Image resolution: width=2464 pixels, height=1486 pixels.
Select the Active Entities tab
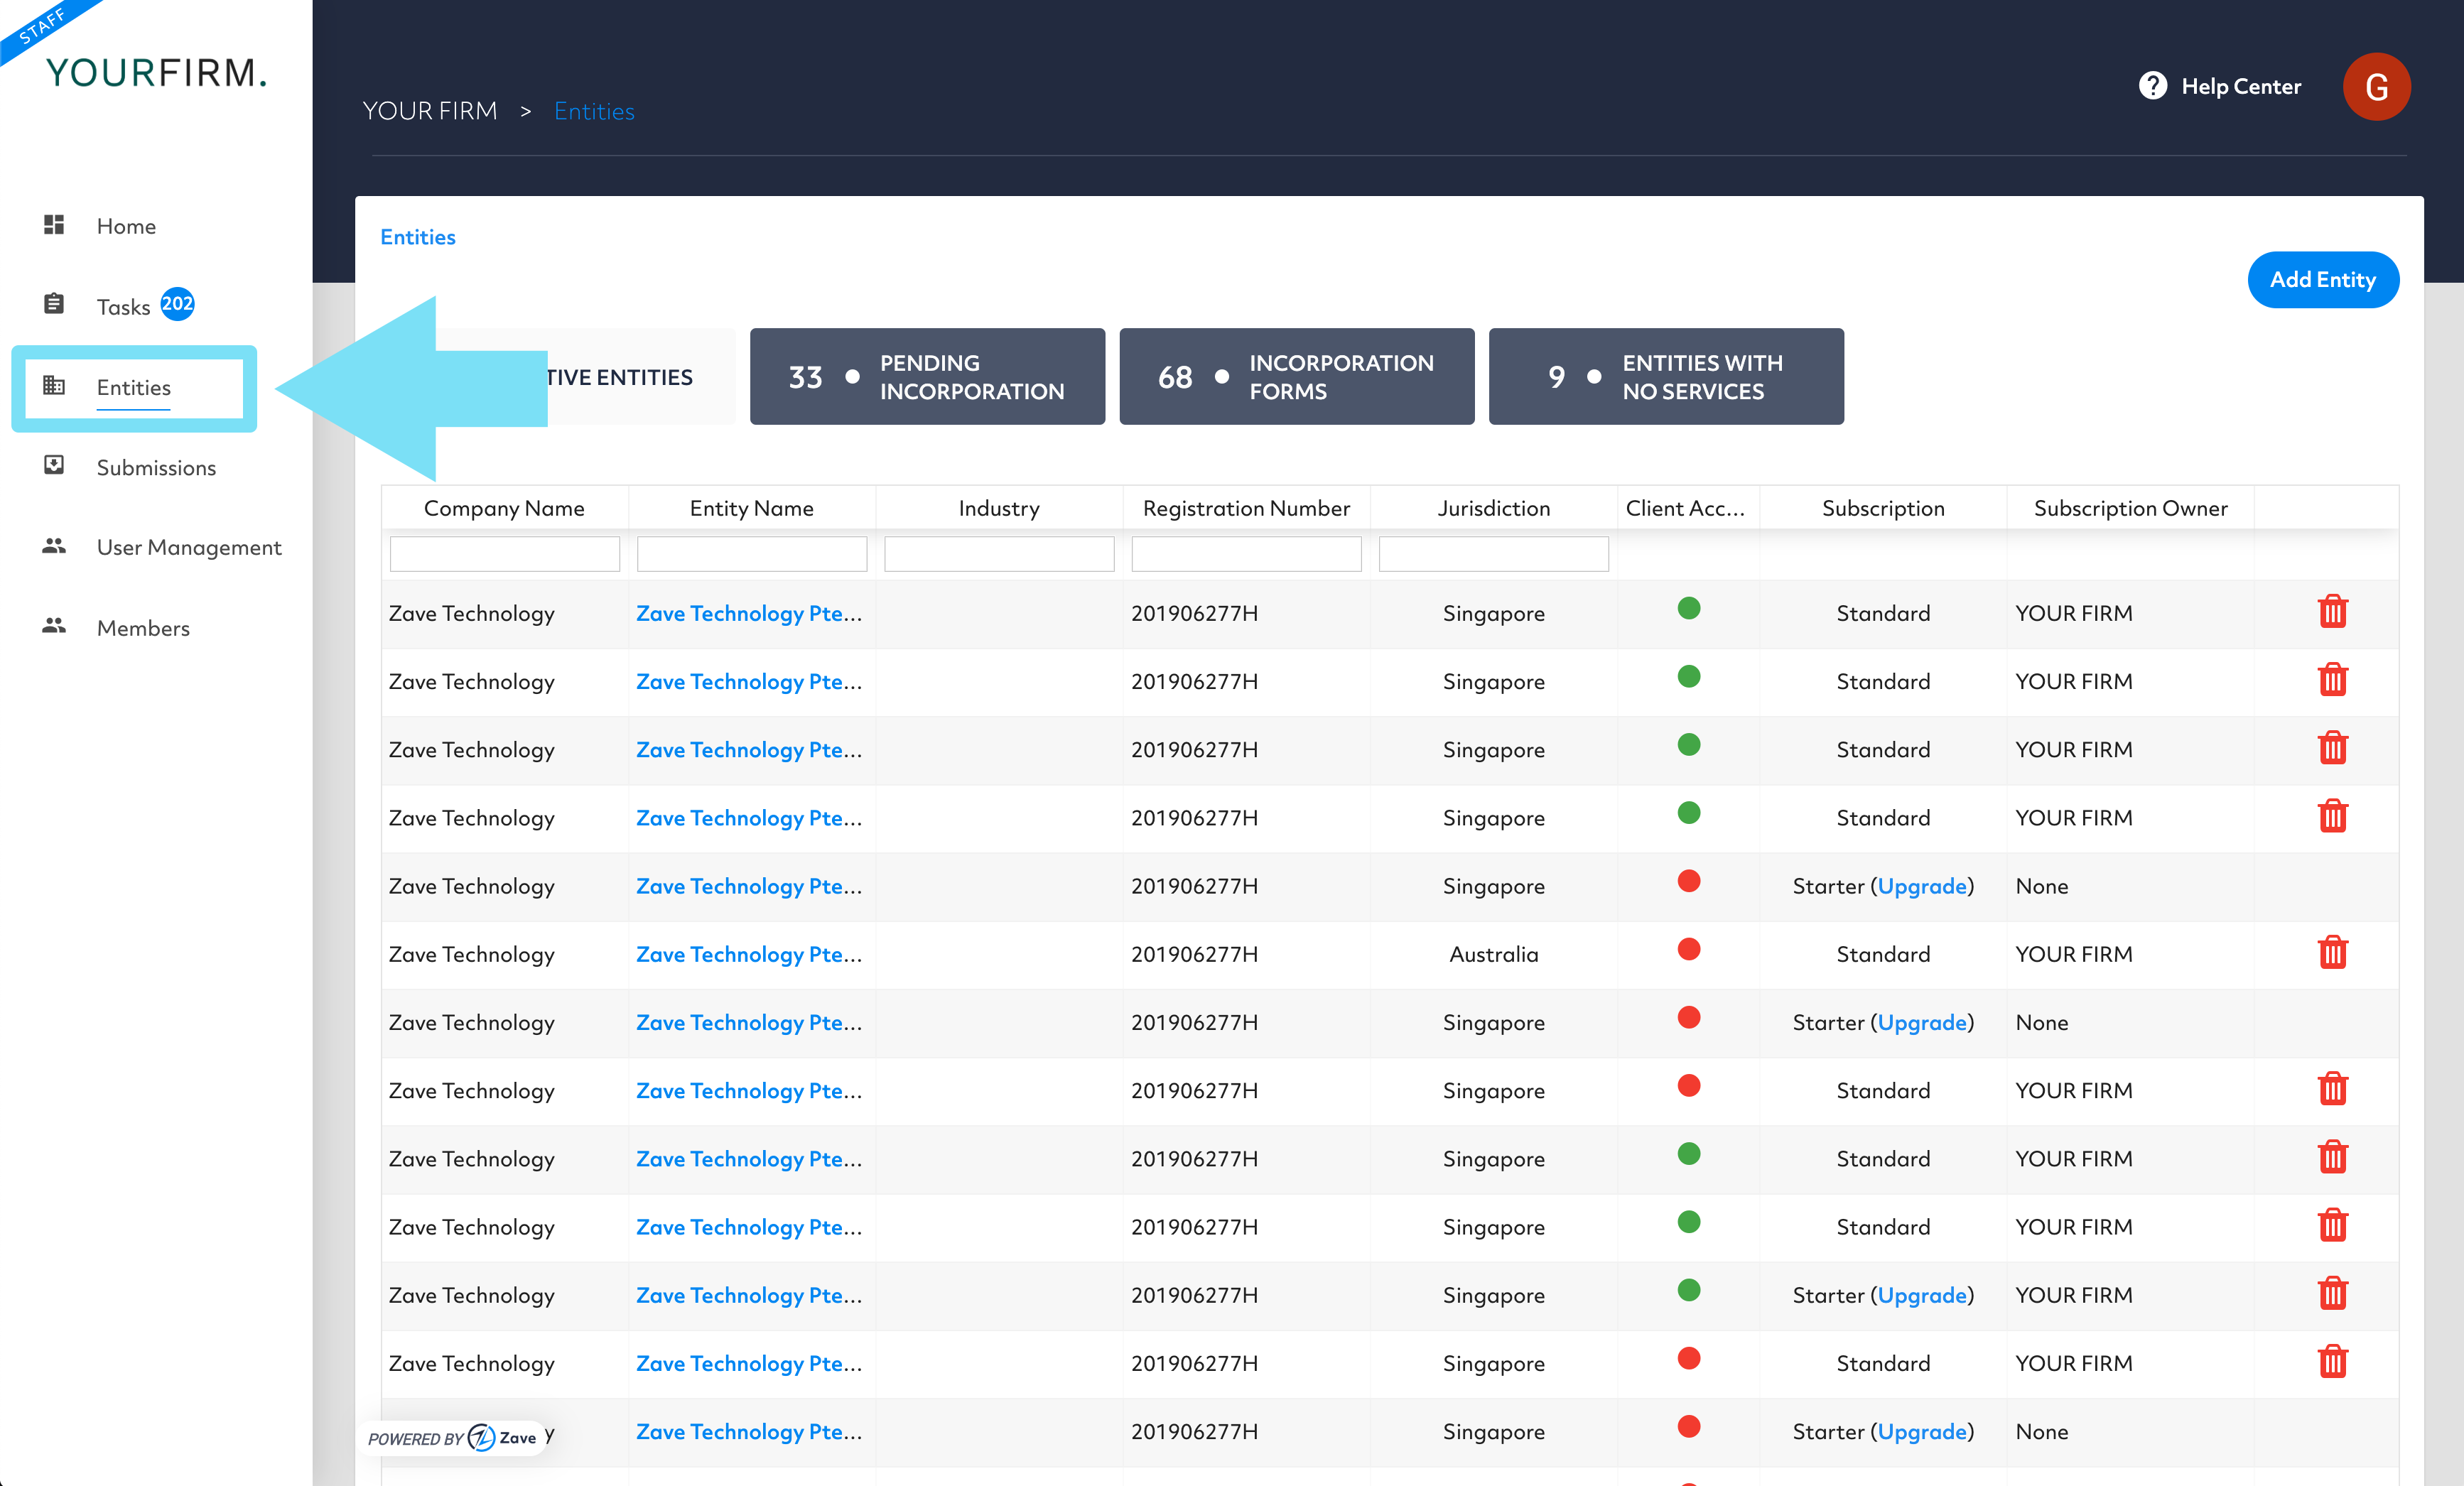[620, 377]
